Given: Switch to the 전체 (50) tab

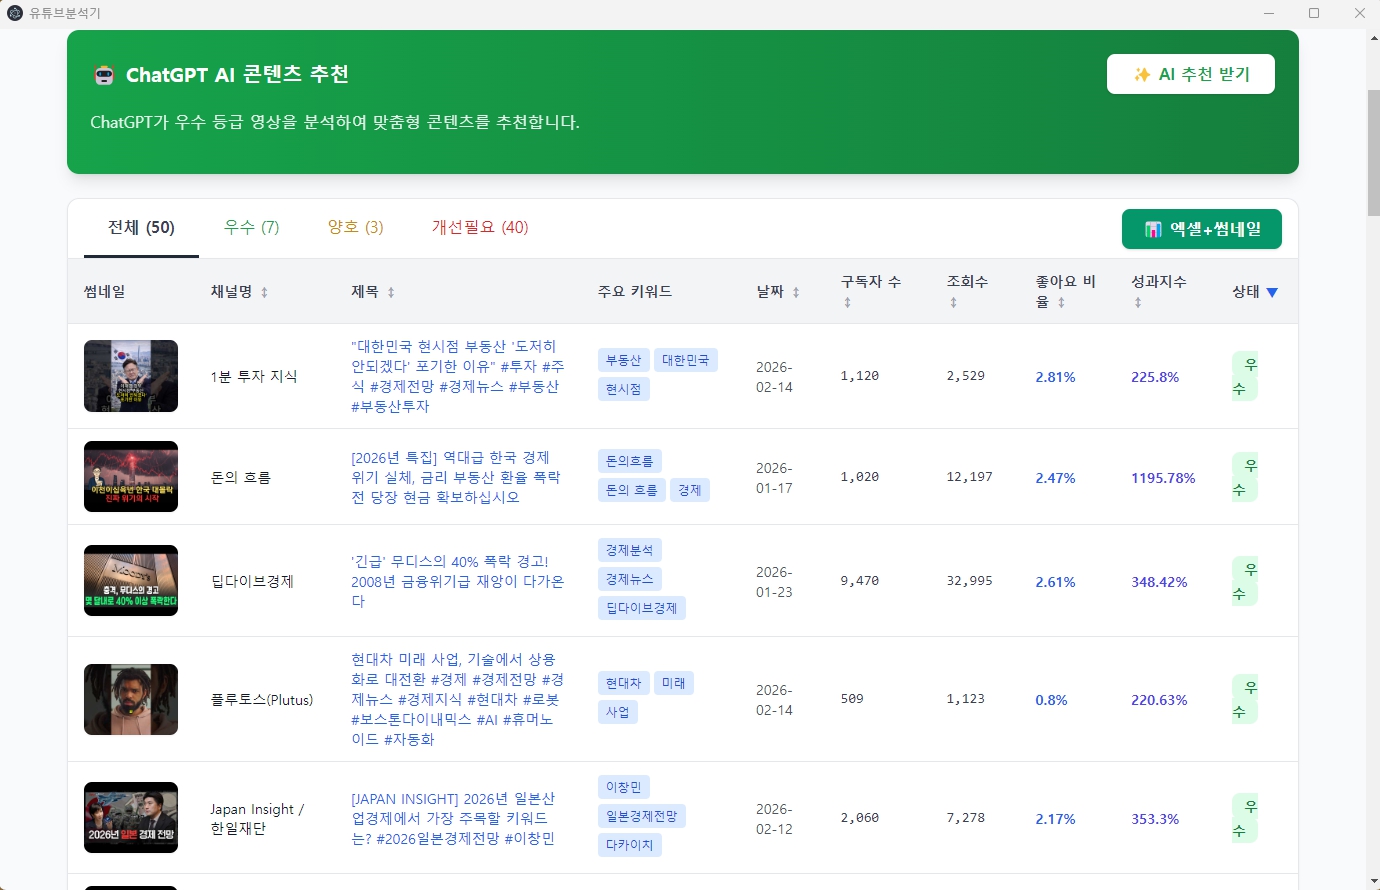Looking at the screenshot, I should pos(141,228).
